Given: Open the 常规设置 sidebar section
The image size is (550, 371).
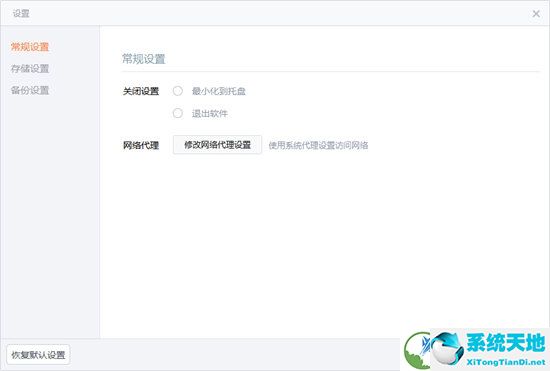Looking at the screenshot, I should pyautogui.click(x=30, y=47).
